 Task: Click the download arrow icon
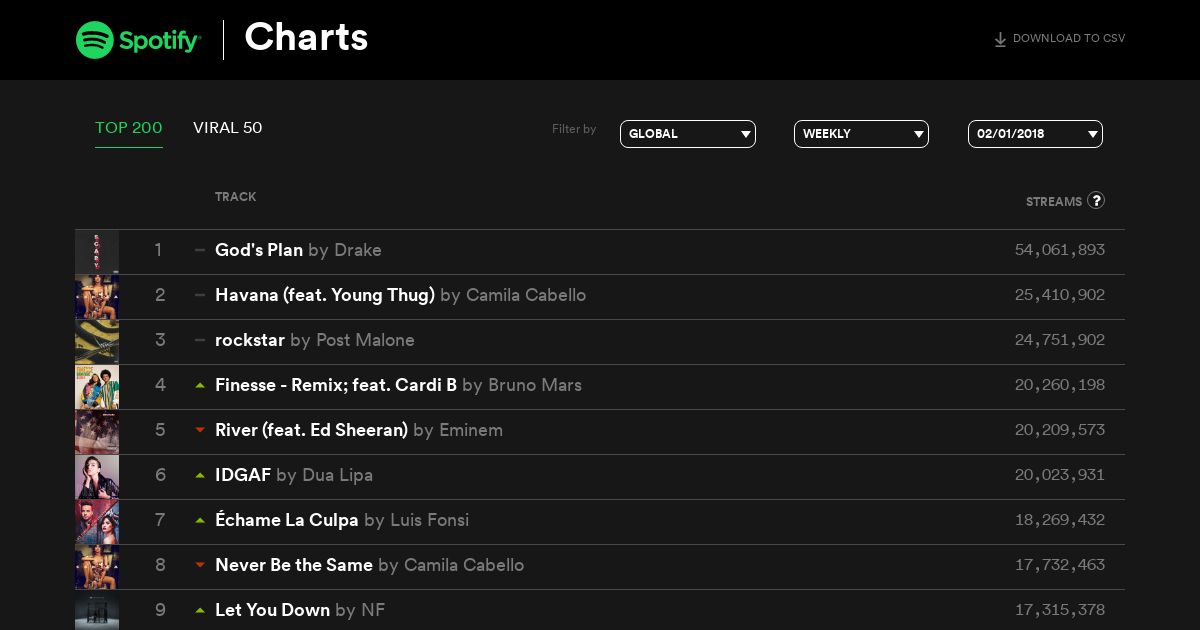click(x=1000, y=40)
